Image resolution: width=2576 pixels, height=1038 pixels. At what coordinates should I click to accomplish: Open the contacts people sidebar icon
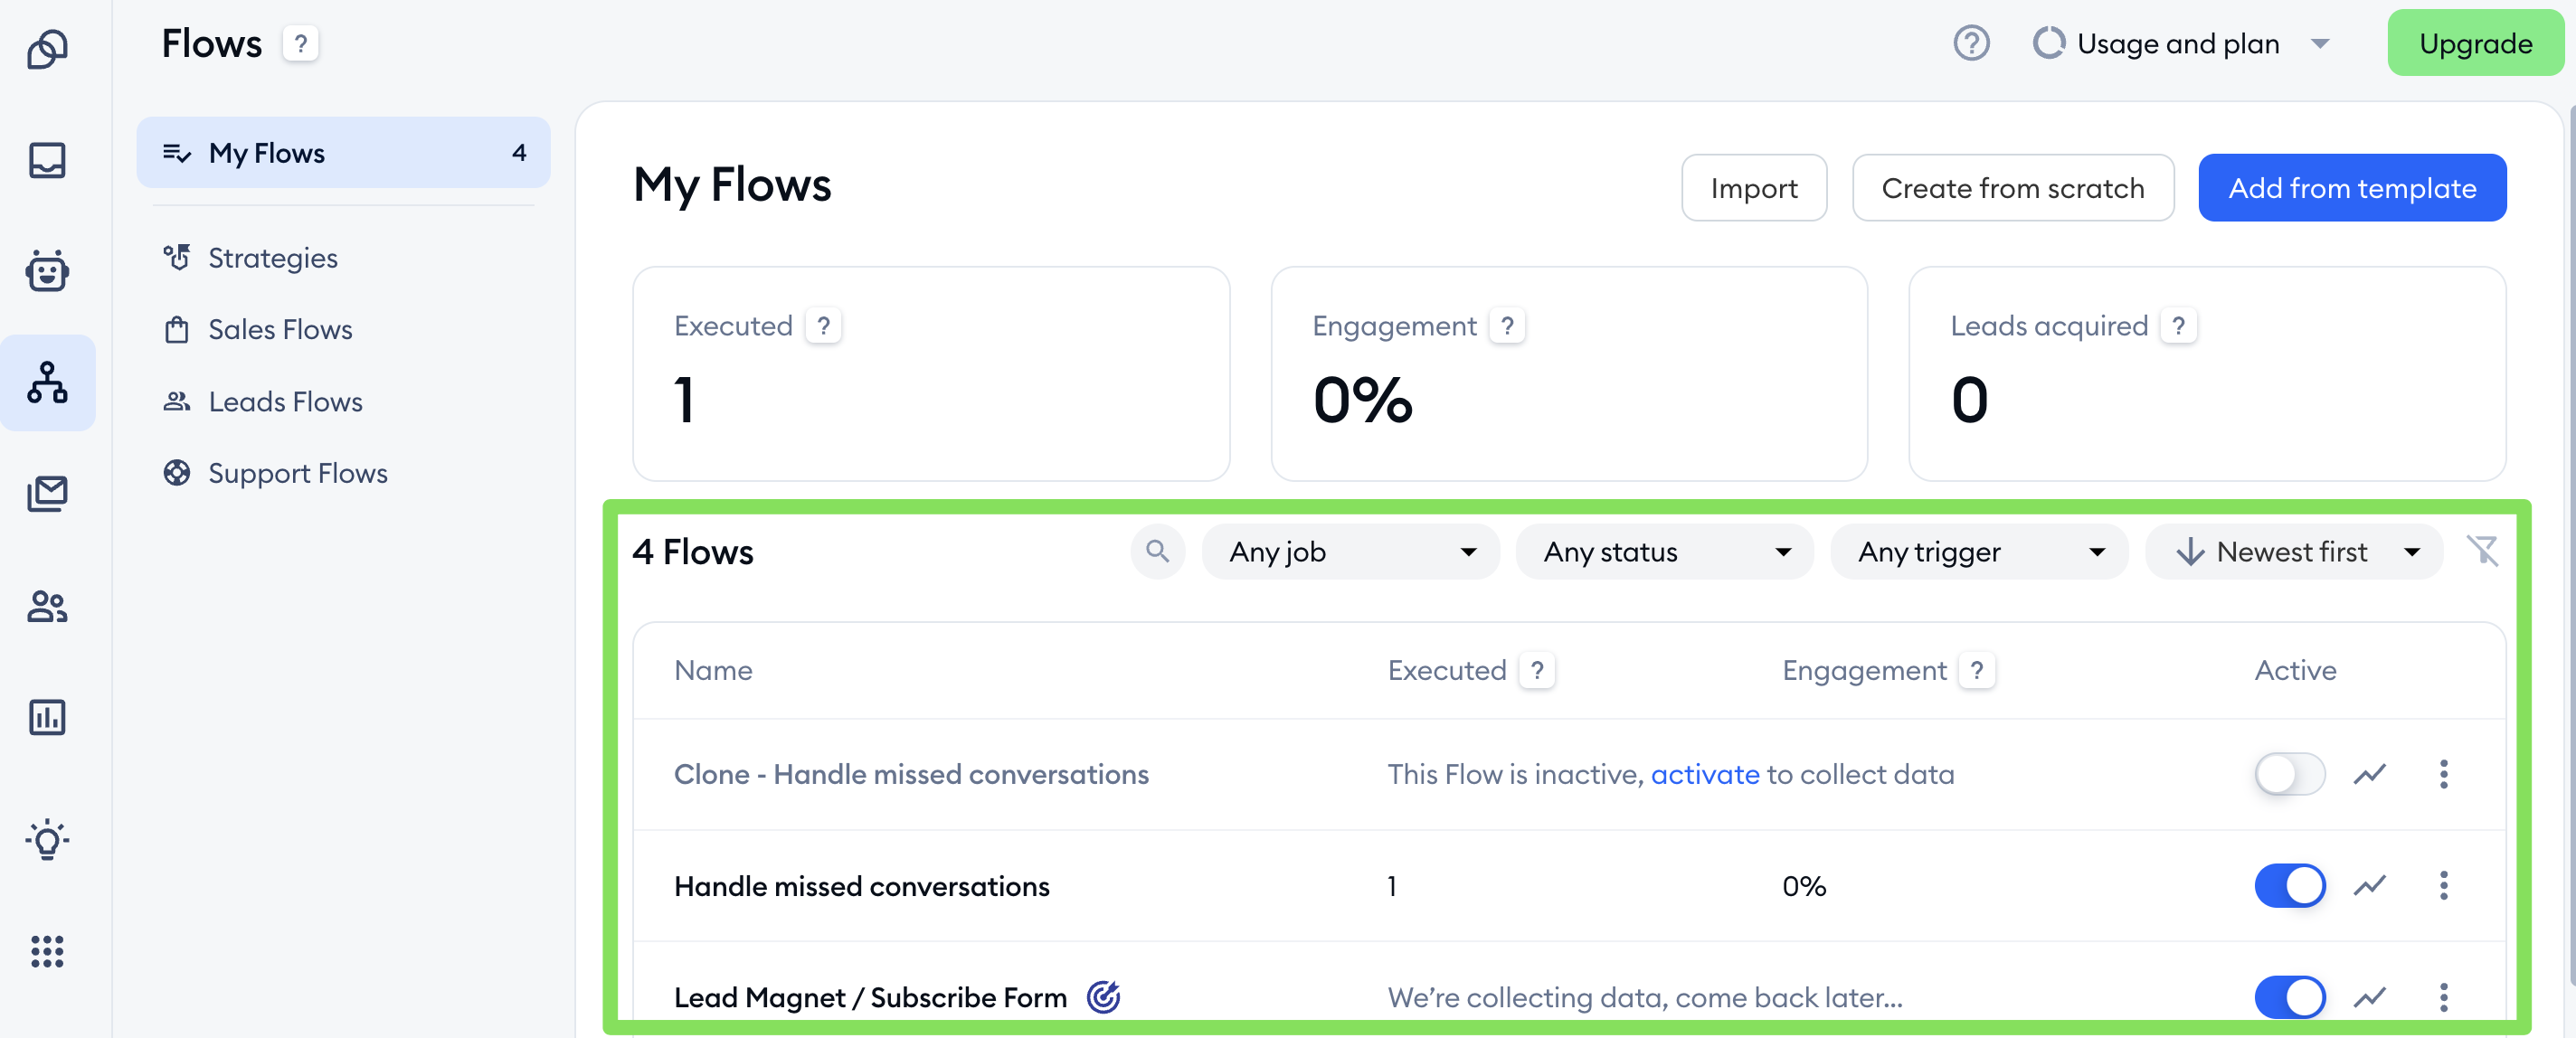pos(47,606)
